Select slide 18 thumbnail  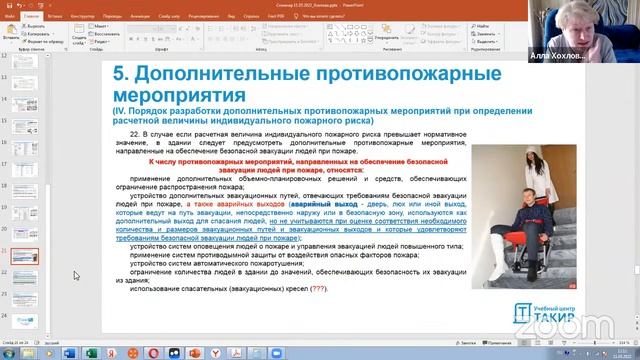coord(25,191)
